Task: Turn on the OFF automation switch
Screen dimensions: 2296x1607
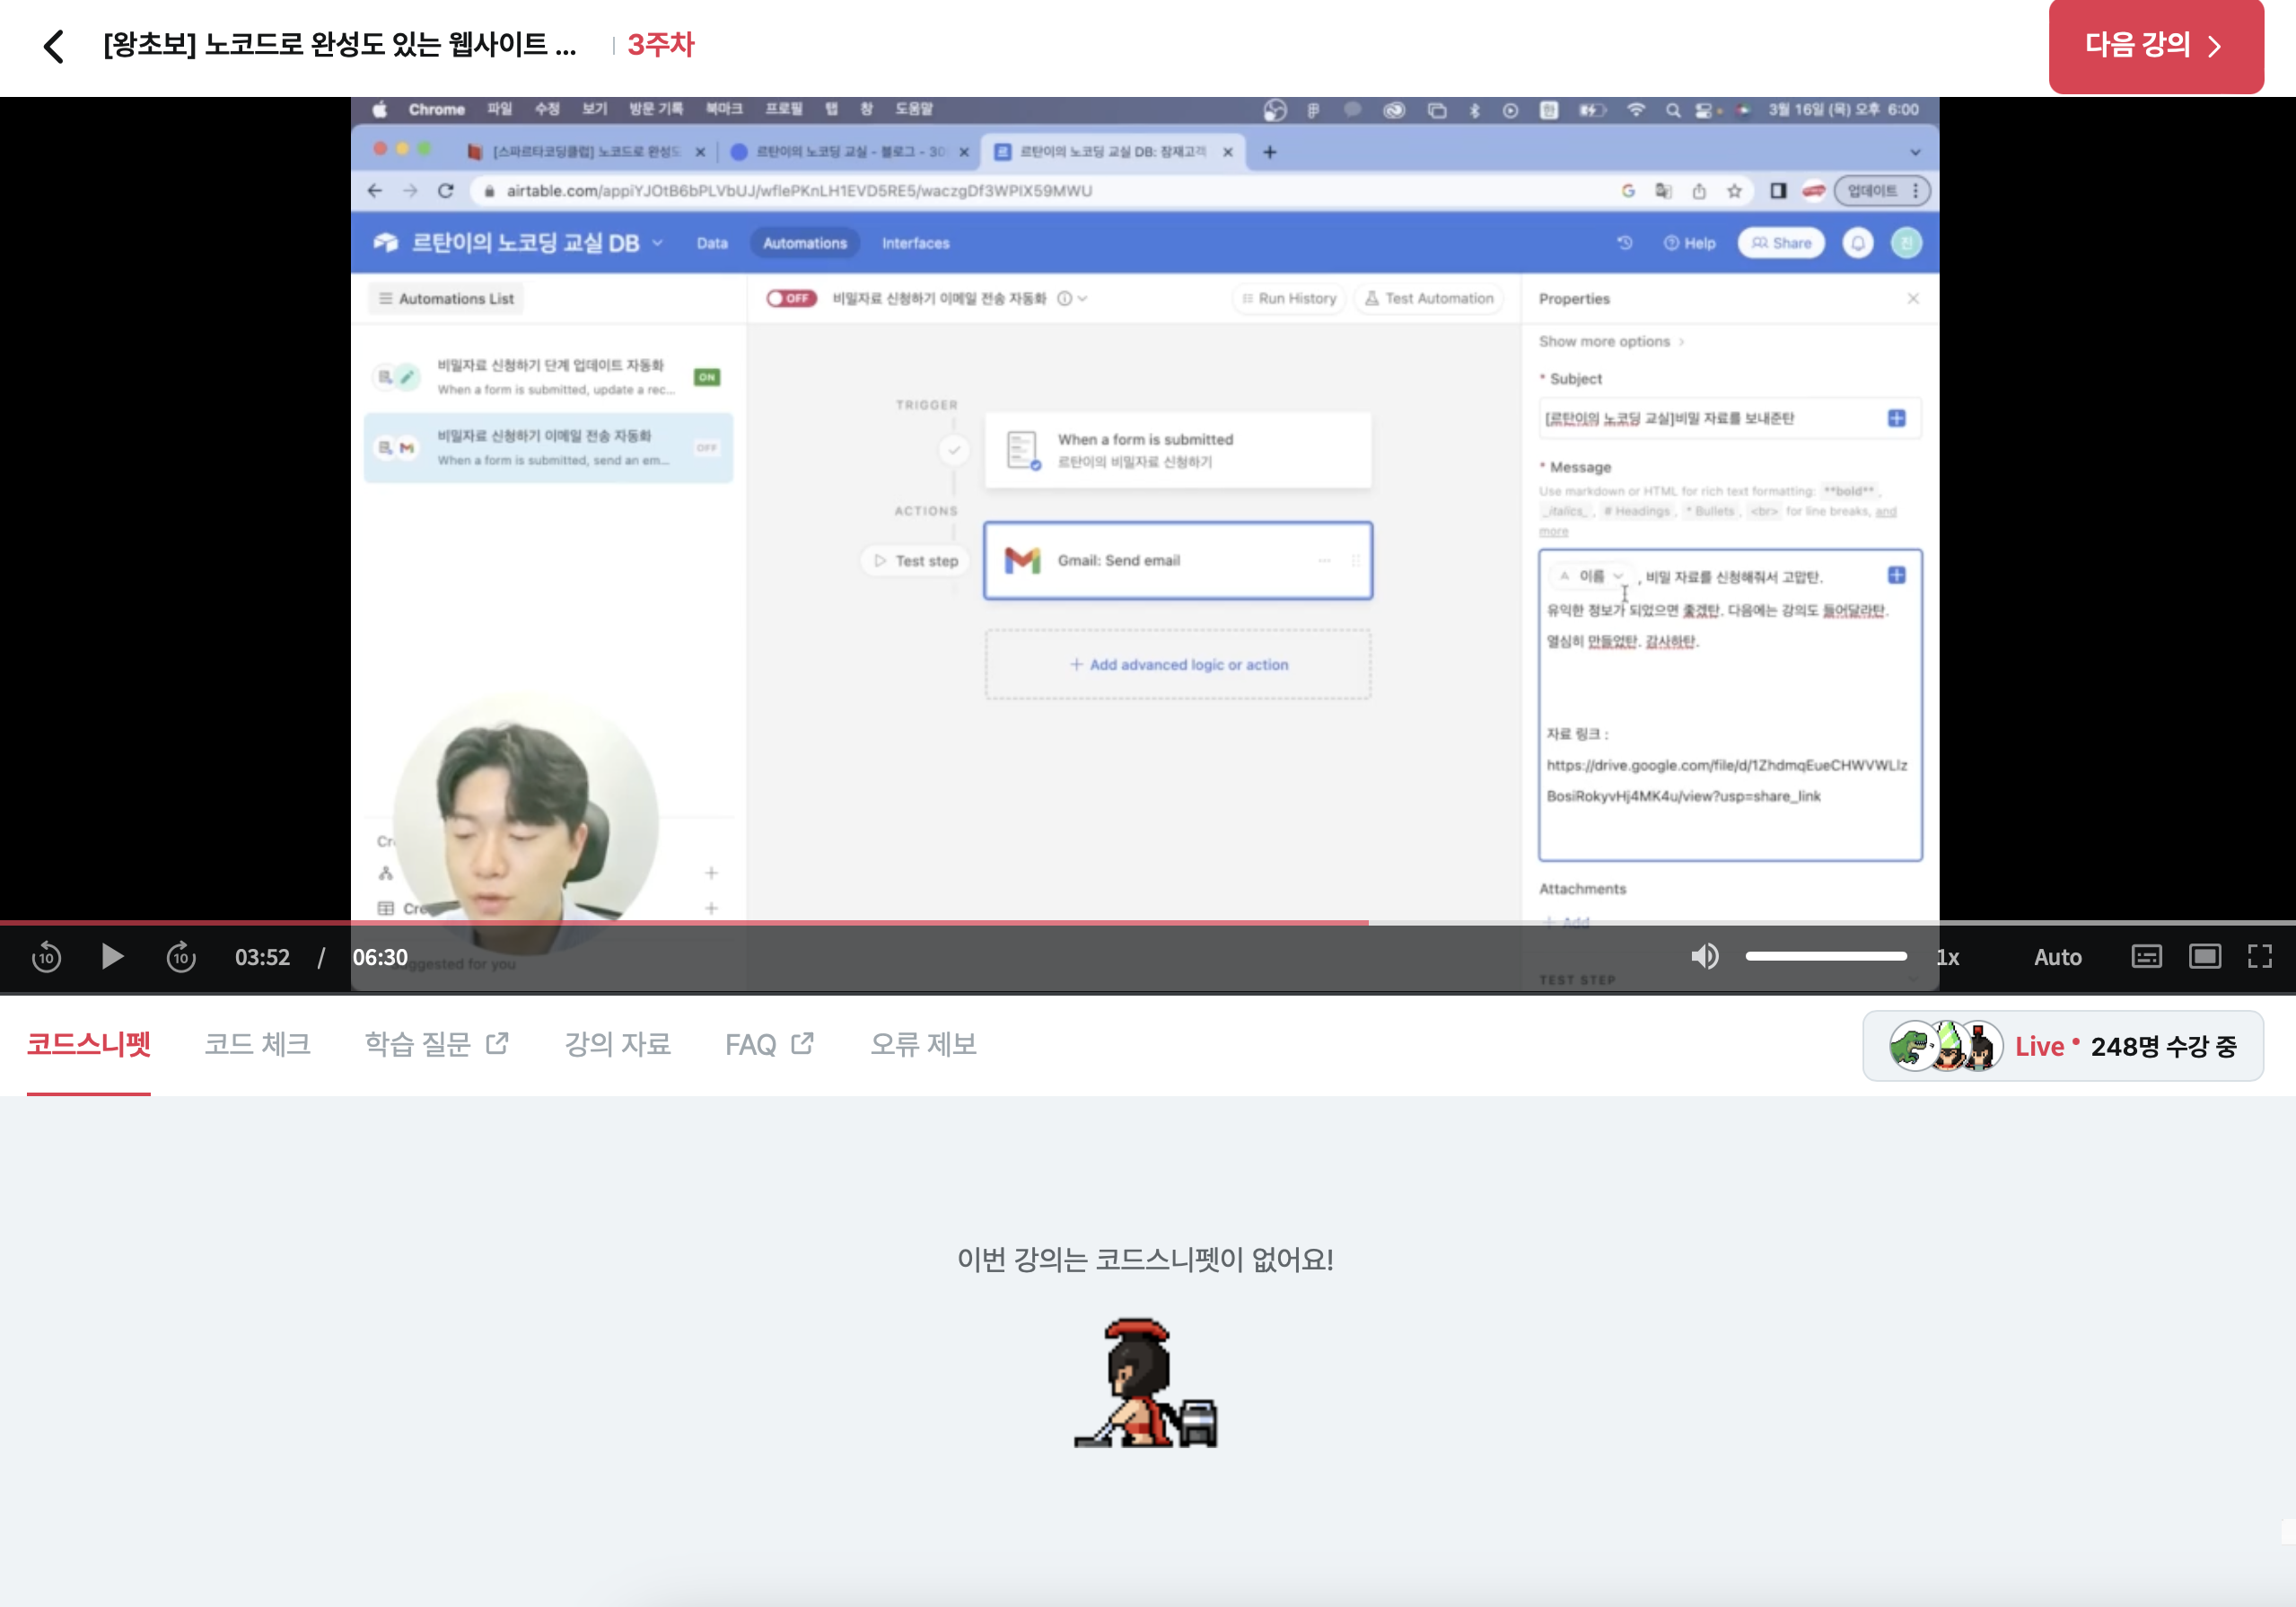Action: tap(791, 298)
